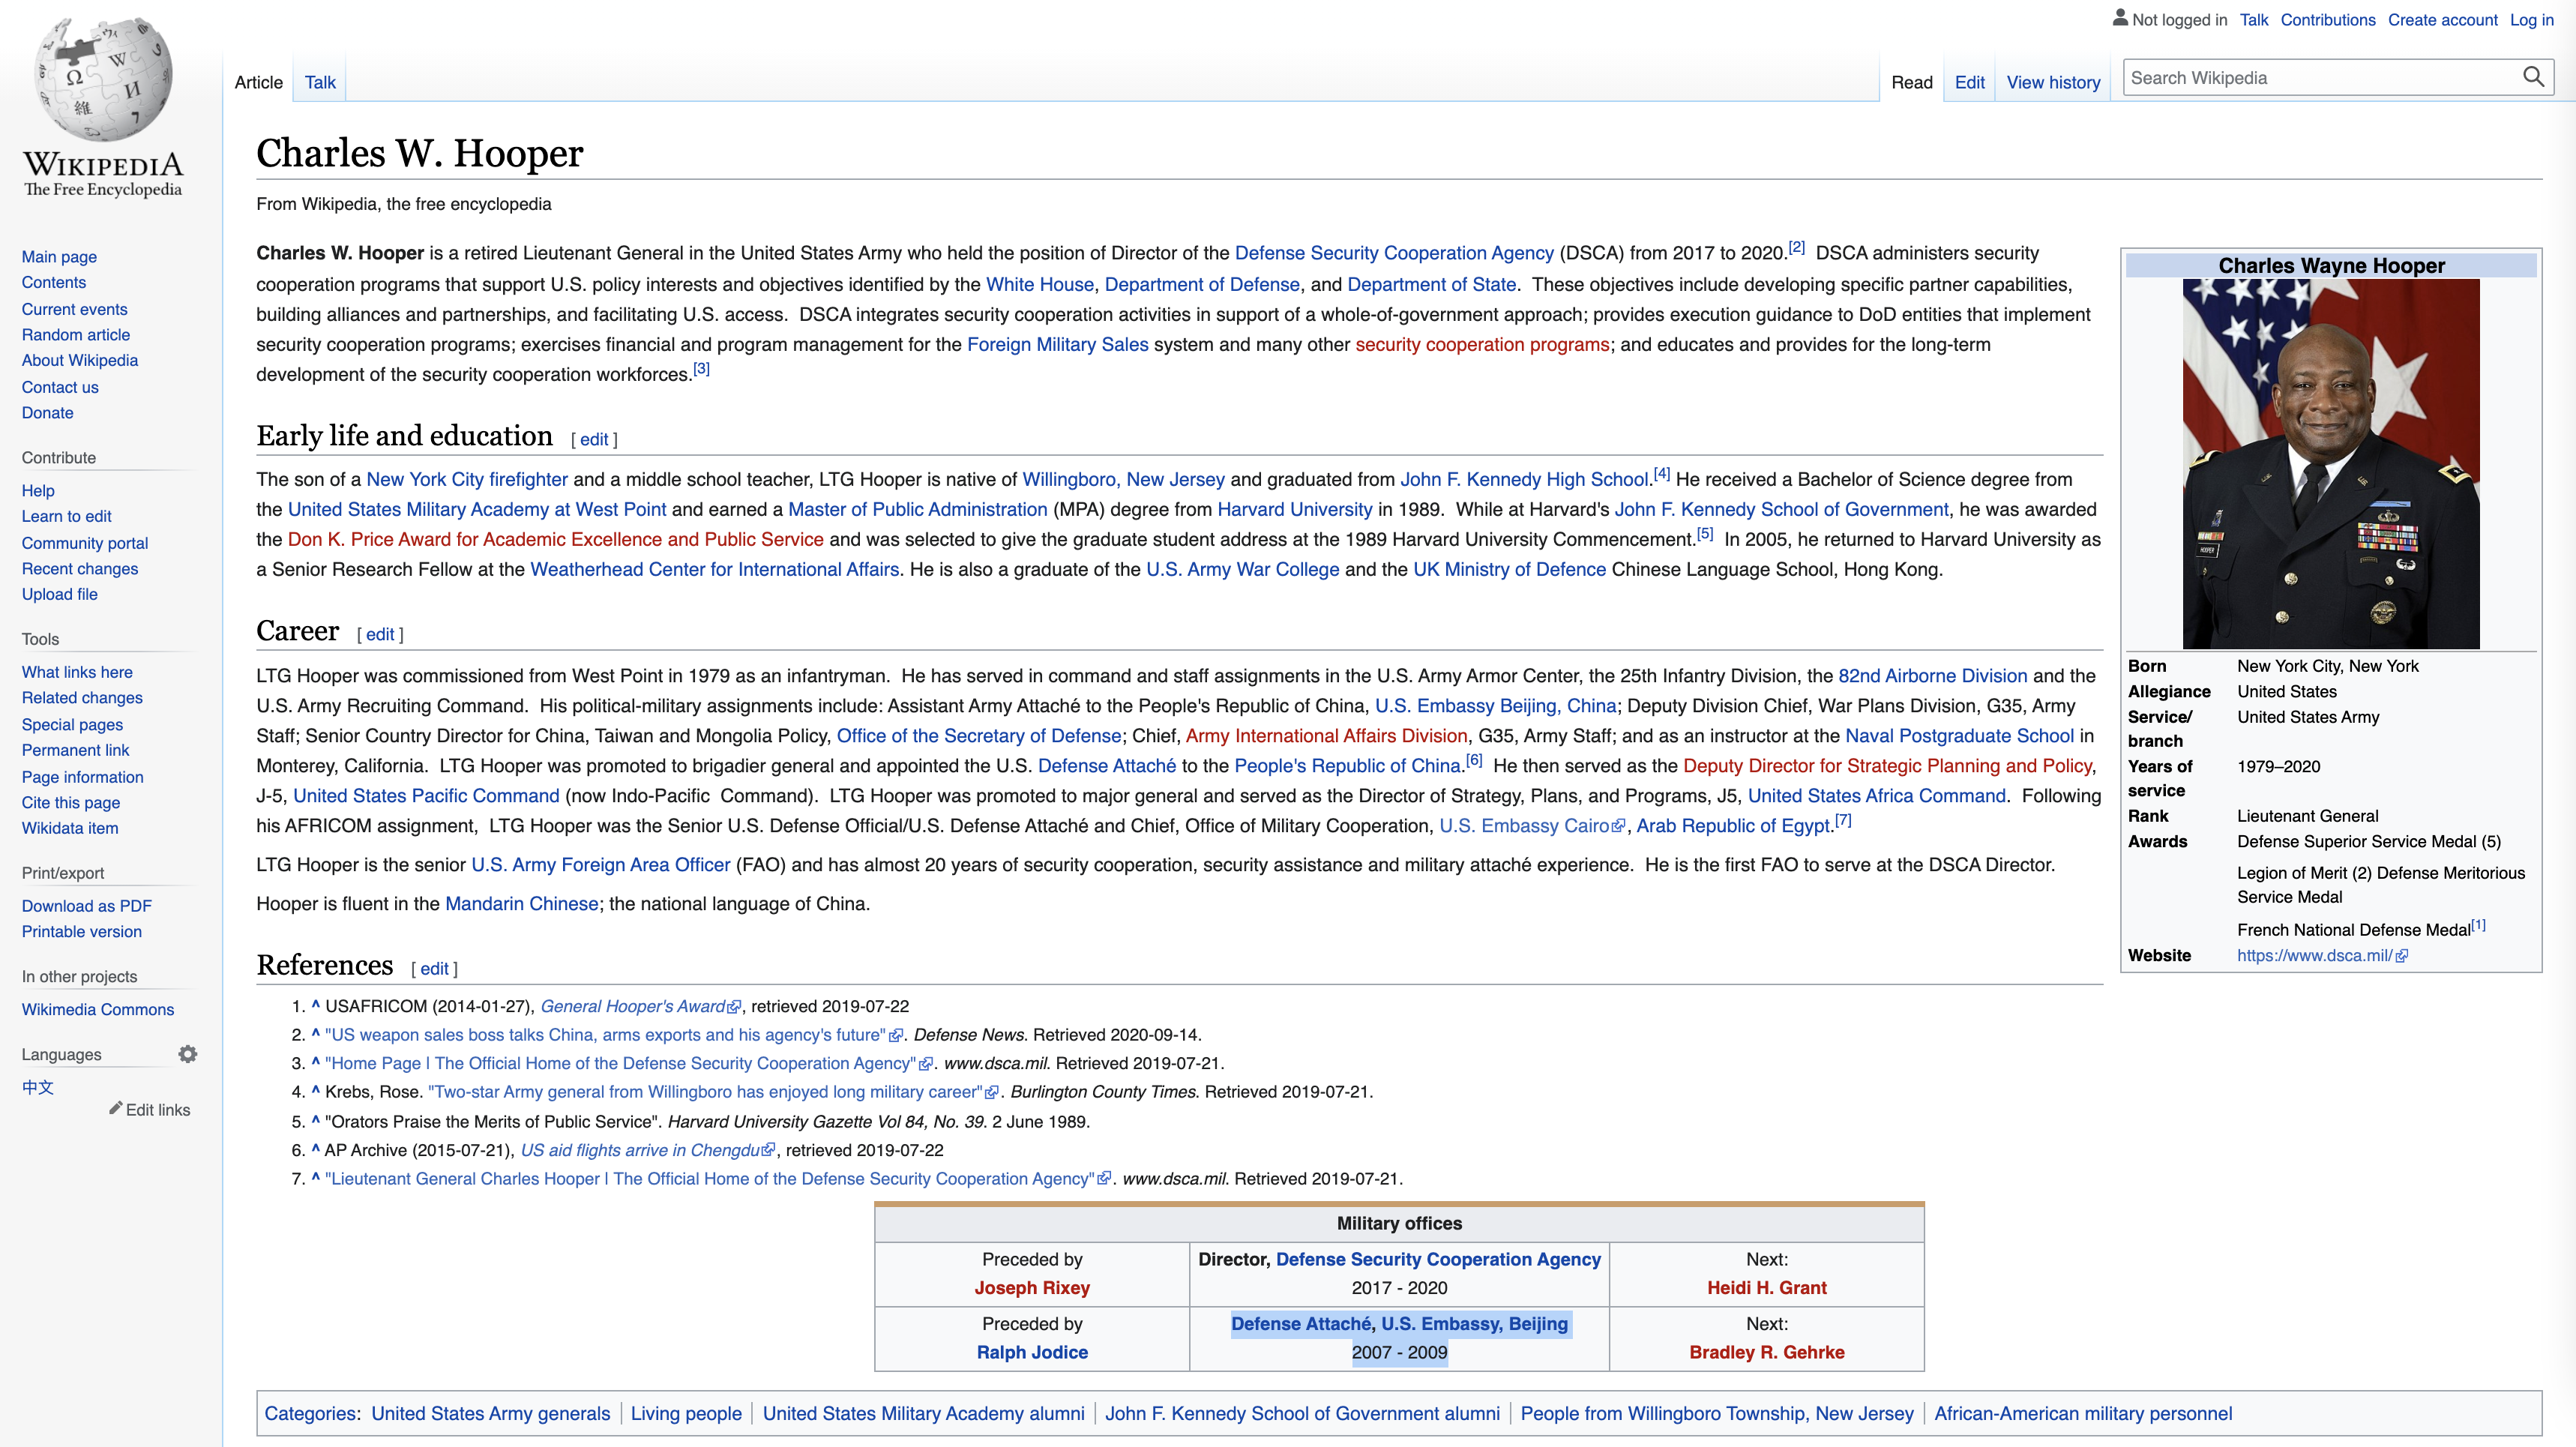Open Community portal link
Image resolution: width=2576 pixels, height=1447 pixels.
85,542
